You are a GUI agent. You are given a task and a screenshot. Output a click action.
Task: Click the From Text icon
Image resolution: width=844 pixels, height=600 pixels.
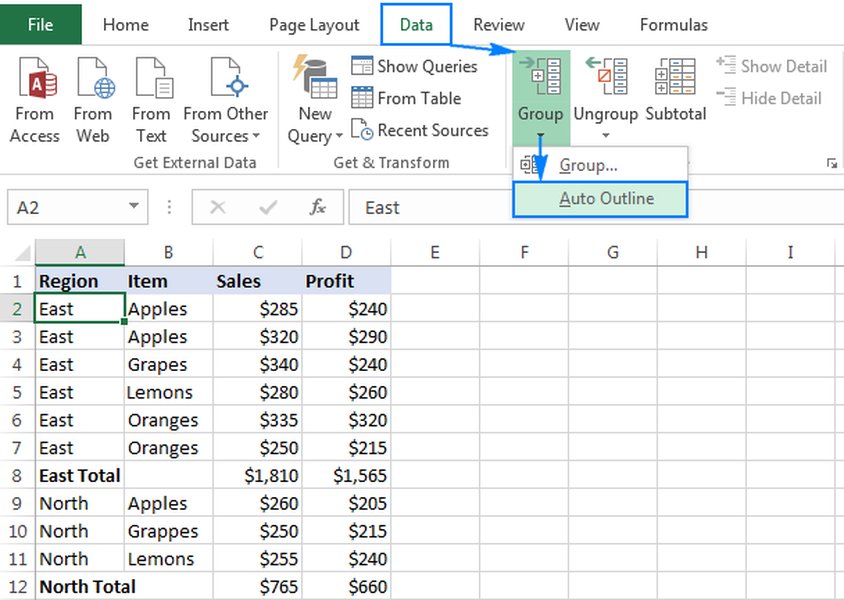[x=154, y=78]
